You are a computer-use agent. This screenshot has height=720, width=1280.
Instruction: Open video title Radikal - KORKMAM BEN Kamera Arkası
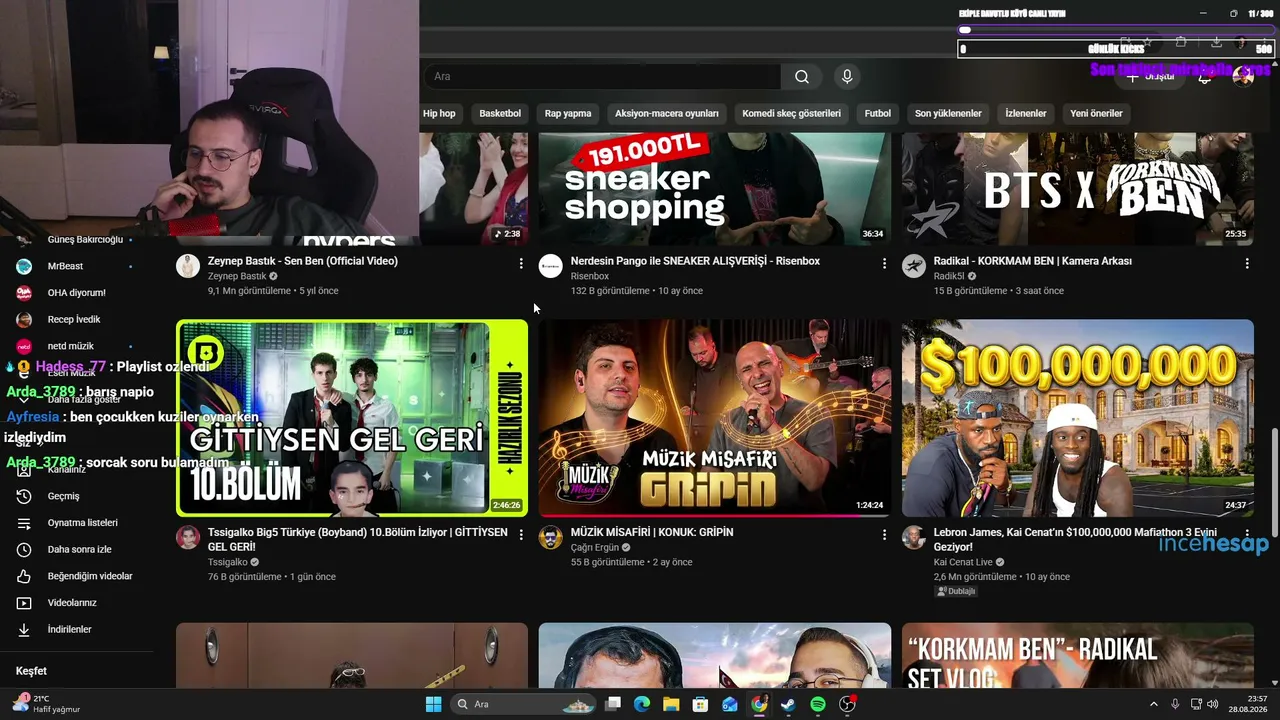(1033, 261)
